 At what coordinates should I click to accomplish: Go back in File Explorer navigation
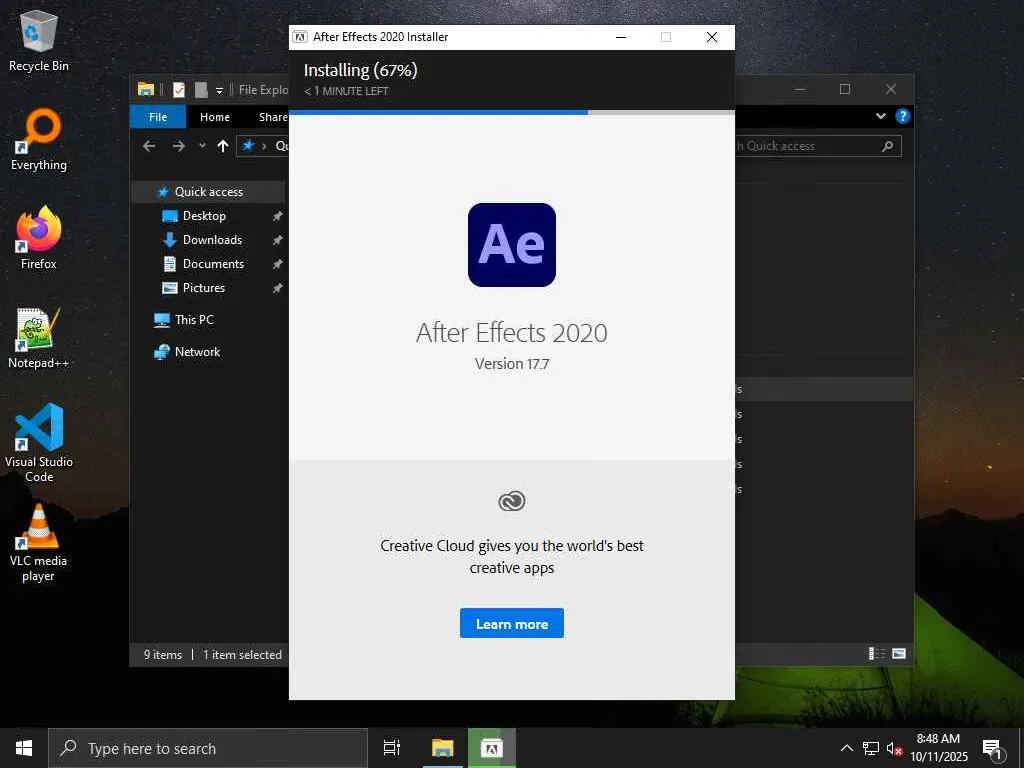pyautogui.click(x=149, y=146)
